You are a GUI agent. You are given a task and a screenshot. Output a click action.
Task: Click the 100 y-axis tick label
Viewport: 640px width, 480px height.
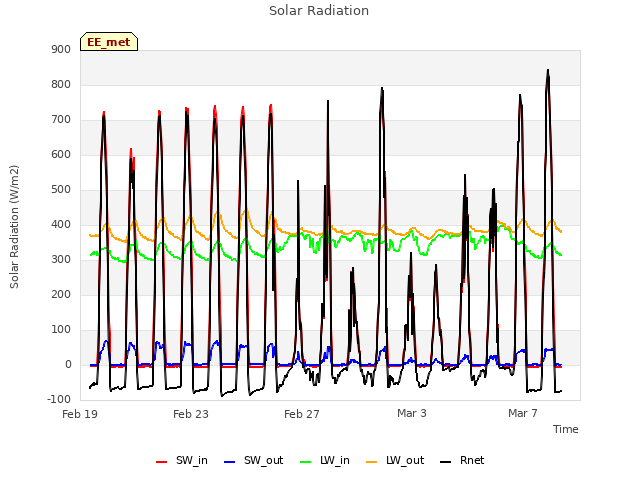pyautogui.click(x=61, y=330)
